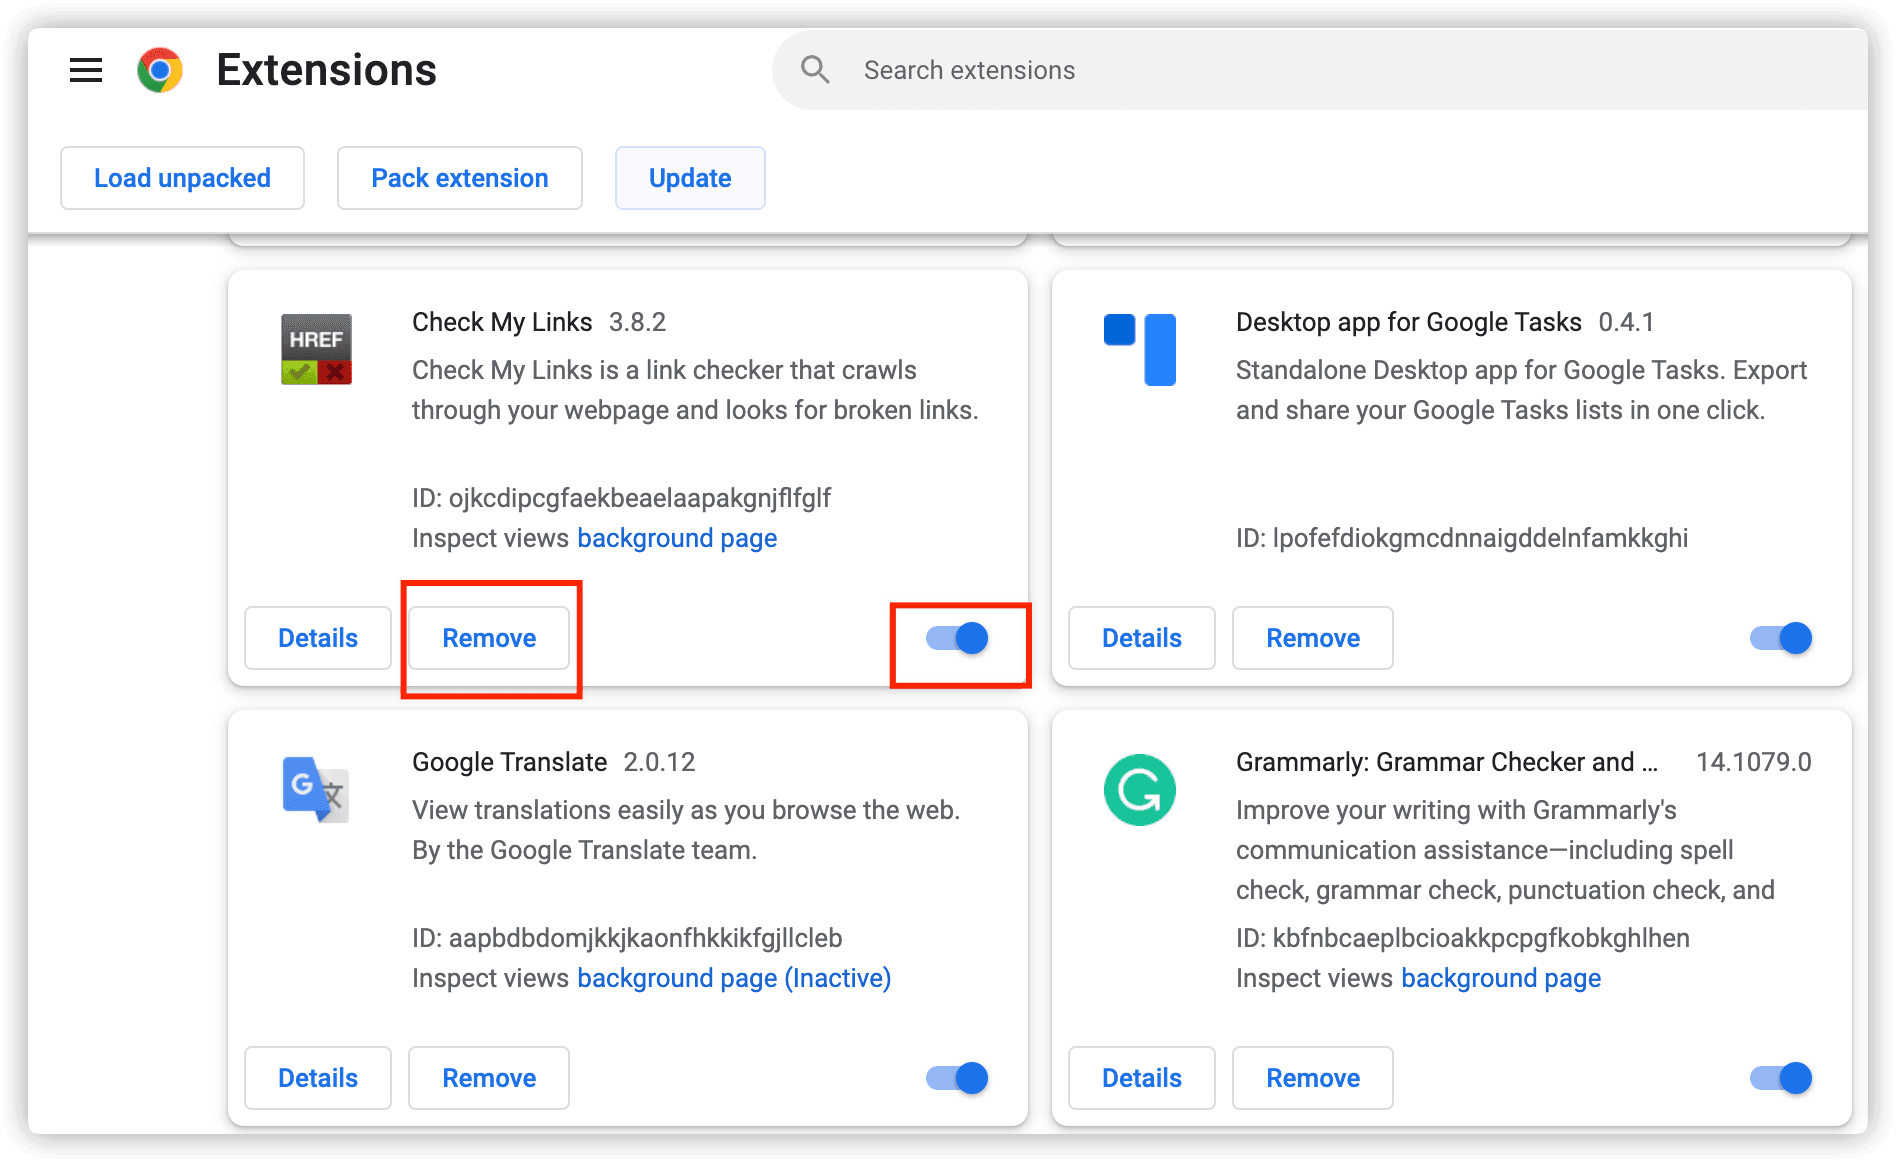The width and height of the screenshot is (1896, 1162).
Task: Disable the Google Translate extension toggle
Action: coord(956,1078)
